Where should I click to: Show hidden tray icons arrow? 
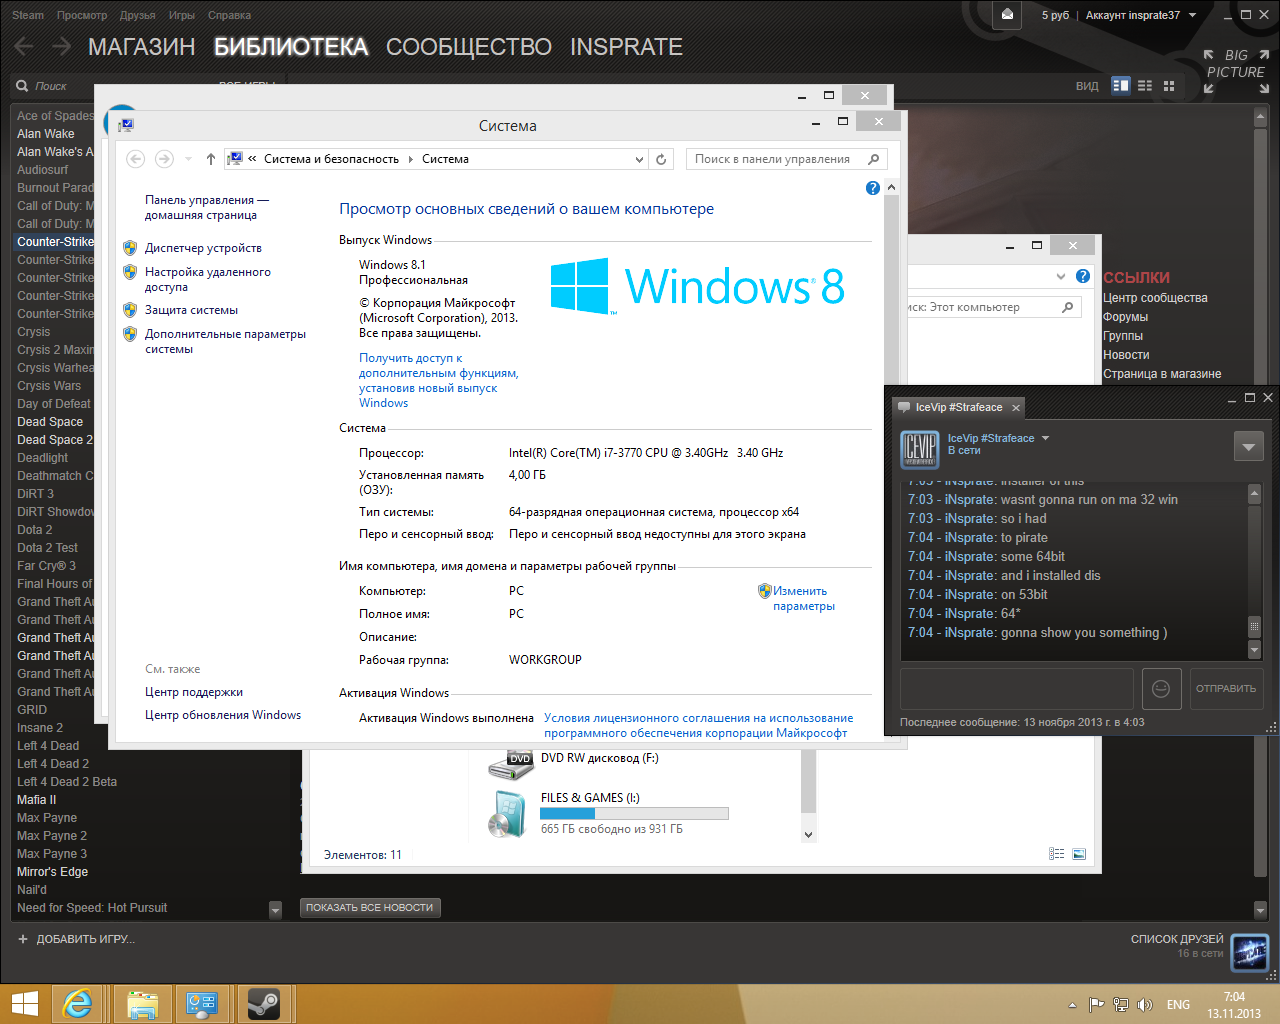tap(1072, 1005)
